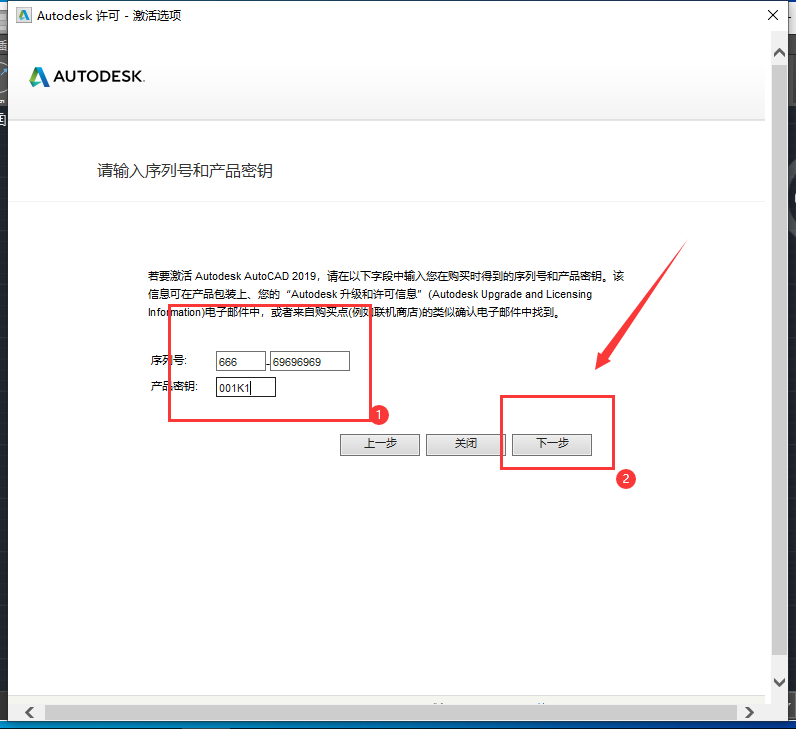Click the serial number field containing 666
The image size is (796, 729).
(x=240, y=361)
